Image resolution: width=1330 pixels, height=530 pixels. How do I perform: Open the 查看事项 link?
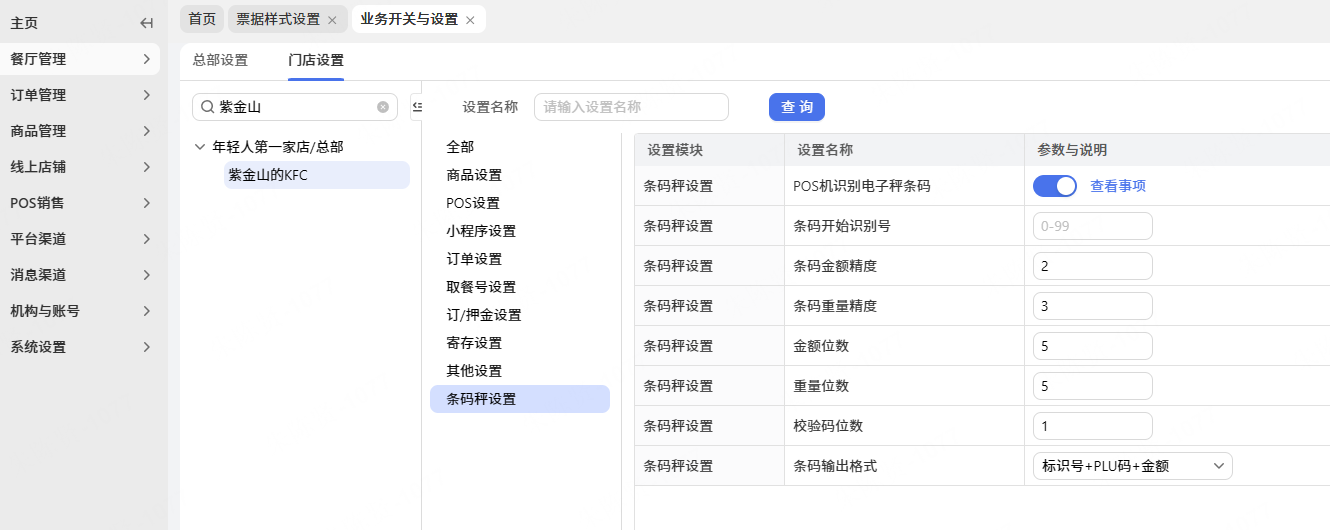click(1118, 186)
